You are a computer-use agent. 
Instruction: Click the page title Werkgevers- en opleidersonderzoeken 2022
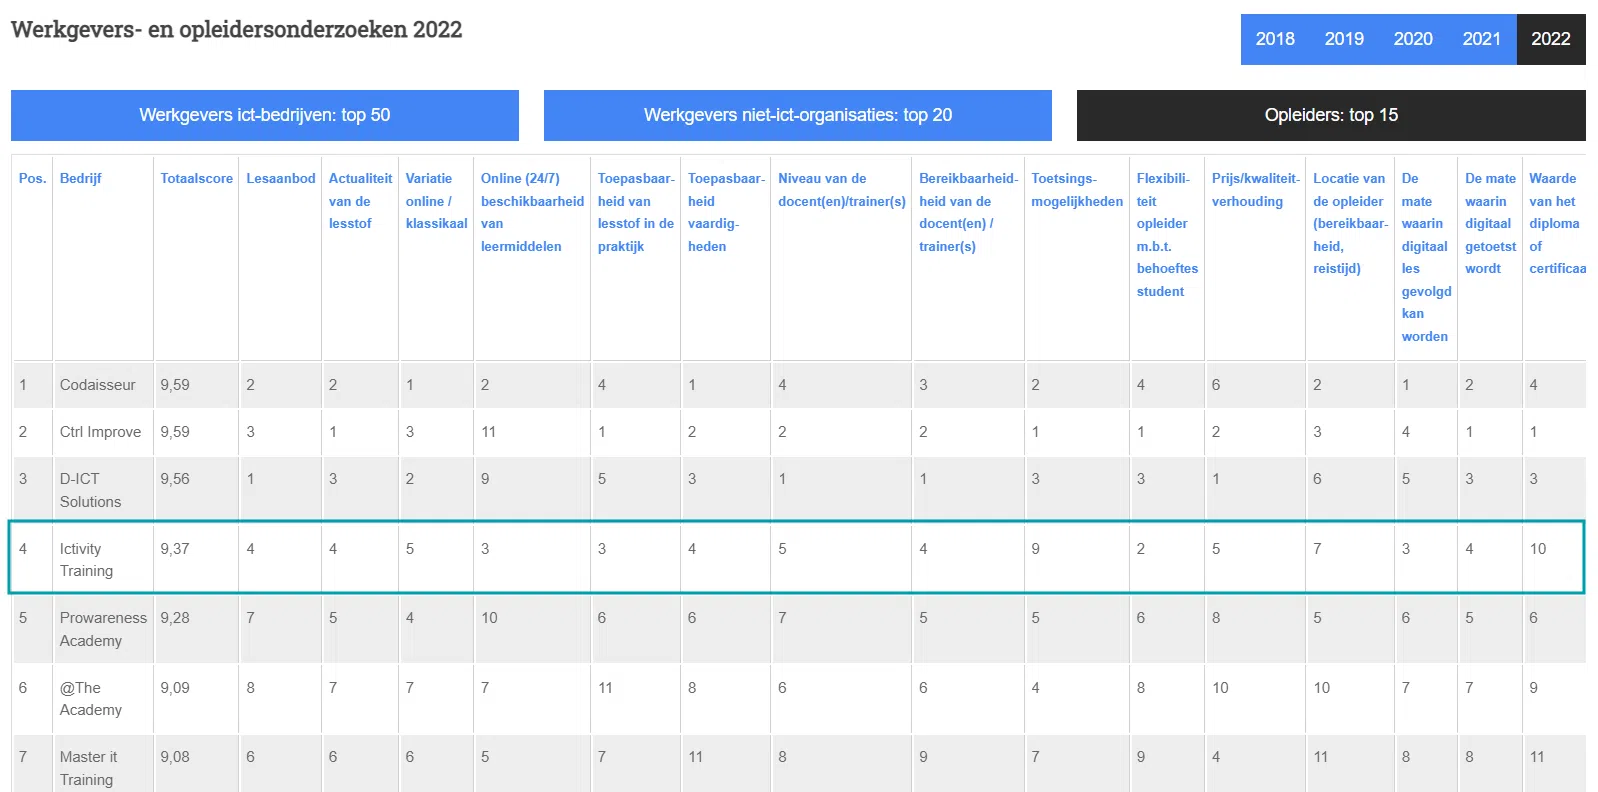(237, 30)
